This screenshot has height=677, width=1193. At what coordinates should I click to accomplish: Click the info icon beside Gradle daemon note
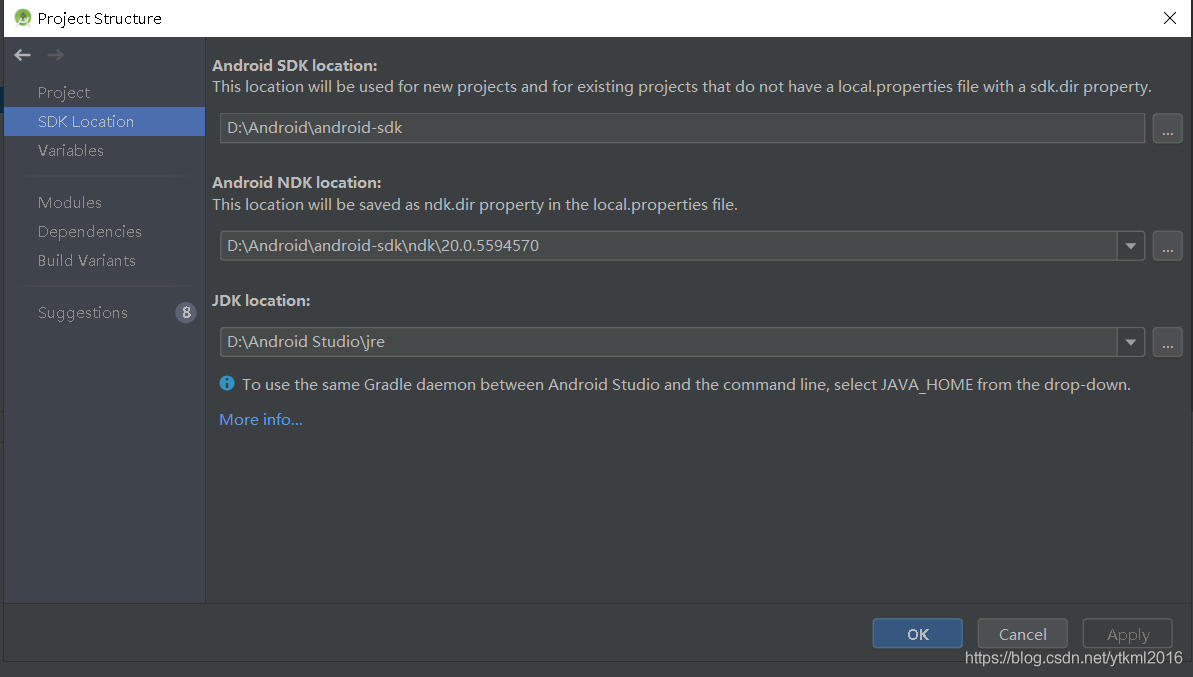click(227, 383)
